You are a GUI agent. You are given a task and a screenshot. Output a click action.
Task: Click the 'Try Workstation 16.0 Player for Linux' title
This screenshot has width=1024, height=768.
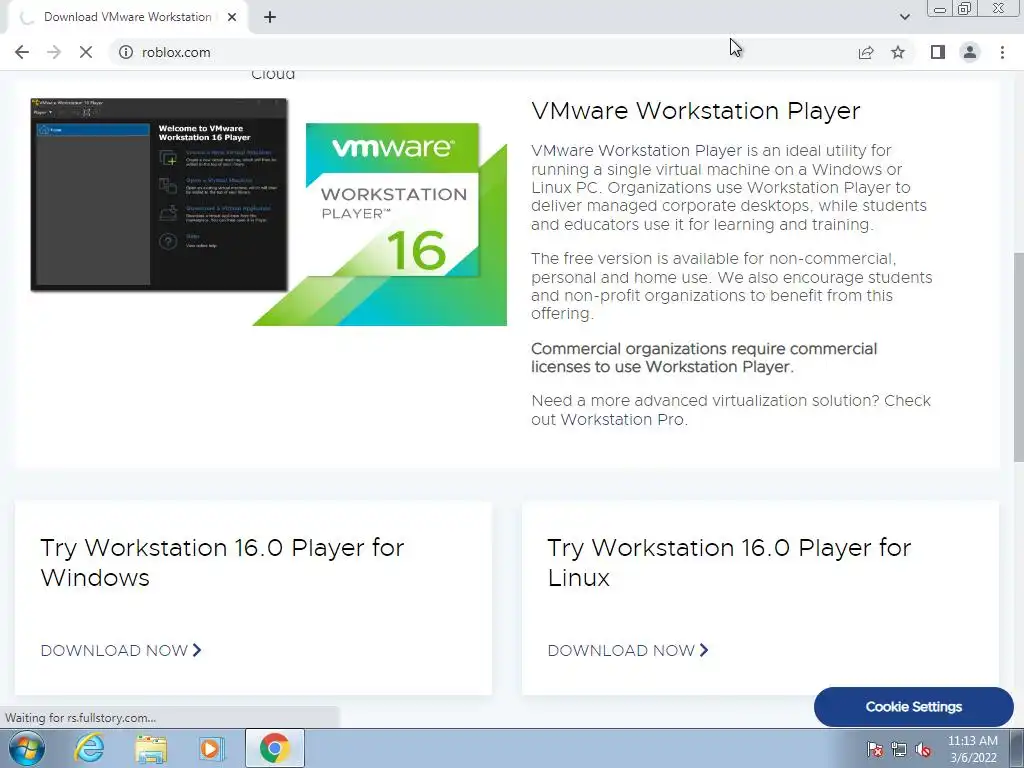(x=729, y=562)
